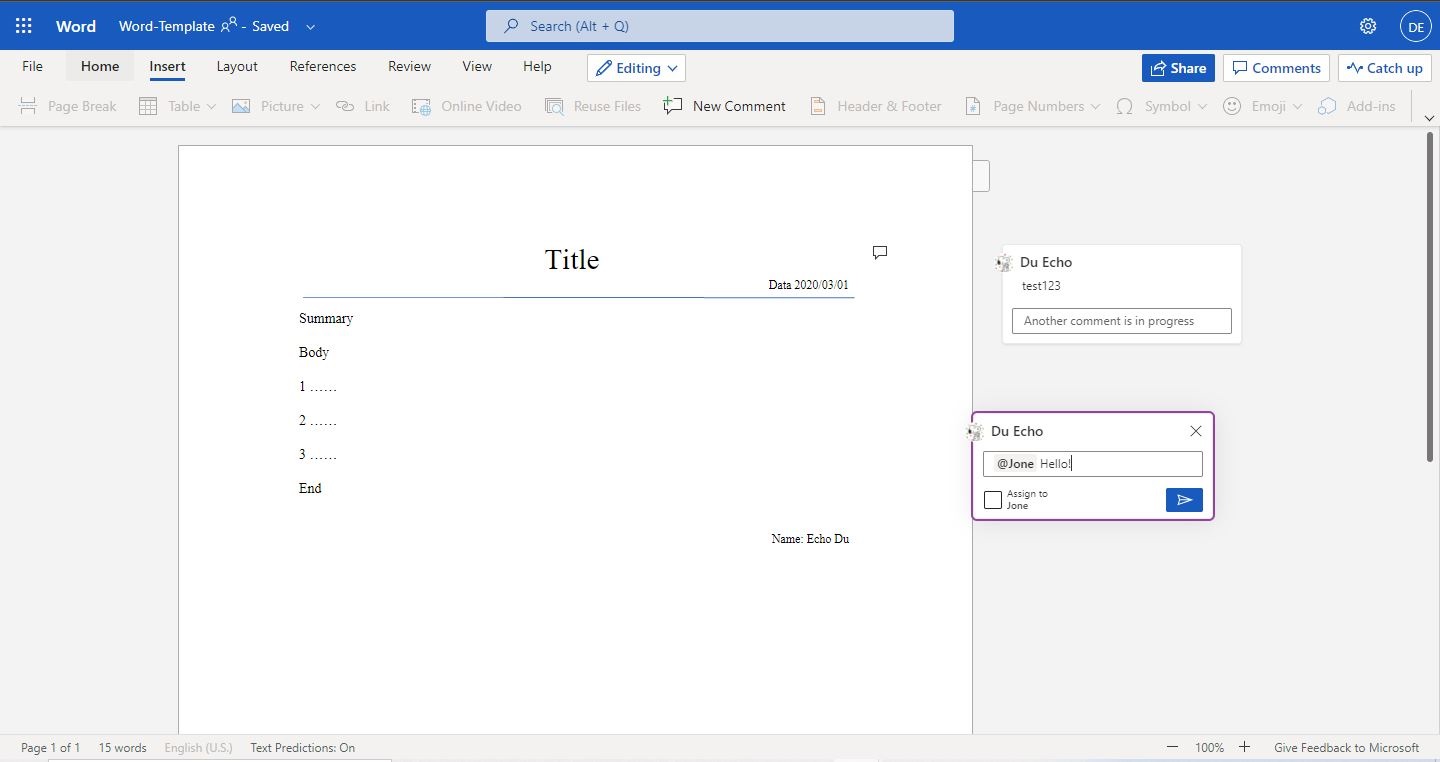
Task: Tick the Assign to Jone checkbox
Action: click(993, 500)
